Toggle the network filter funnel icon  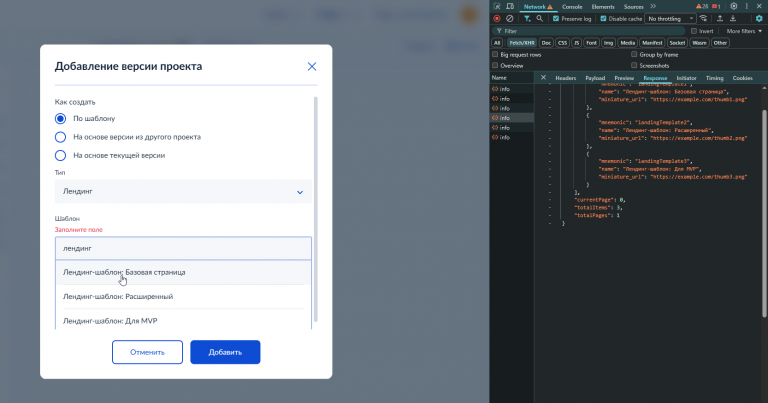[527, 19]
